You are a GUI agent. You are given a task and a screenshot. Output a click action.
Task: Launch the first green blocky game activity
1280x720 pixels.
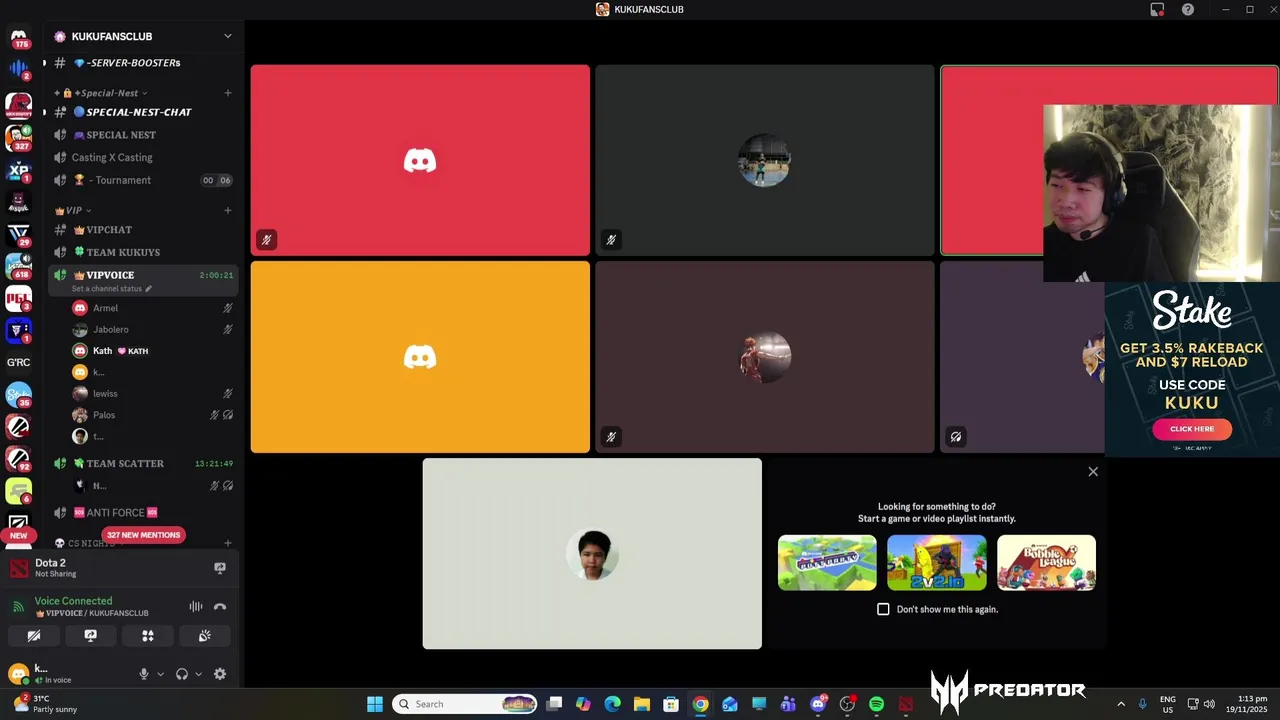coord(827,562)
